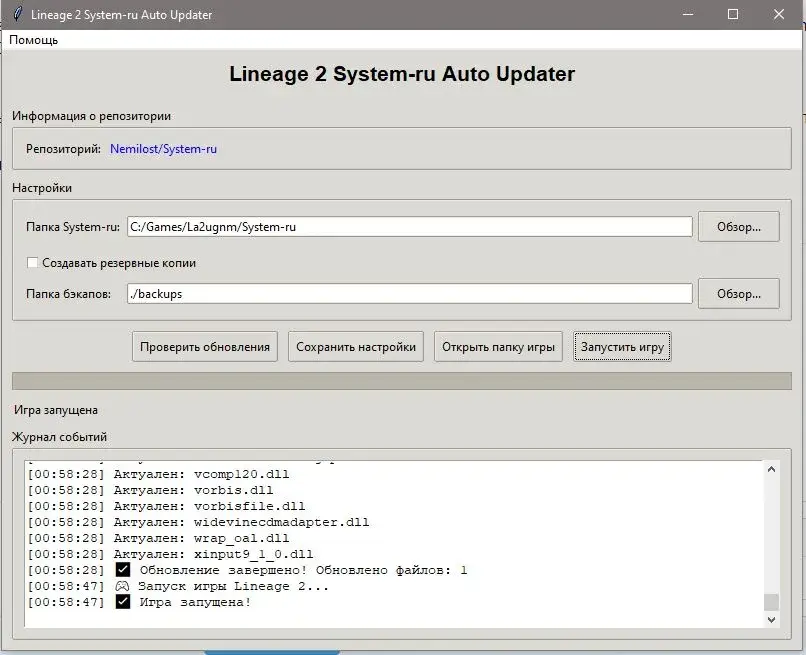Select log line wrap_oal.dll
The height and width of the screenshot is (655, 806).
158,538
